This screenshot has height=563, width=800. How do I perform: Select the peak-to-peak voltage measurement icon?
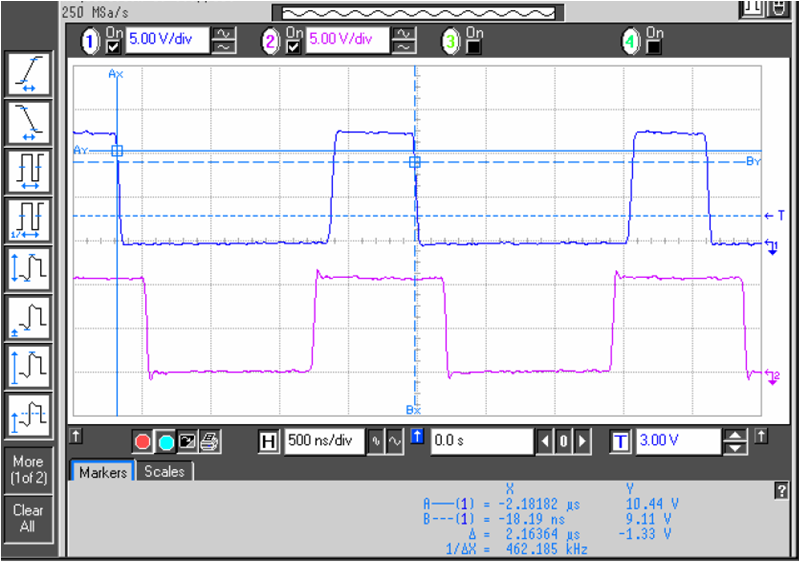pos(29,269)
